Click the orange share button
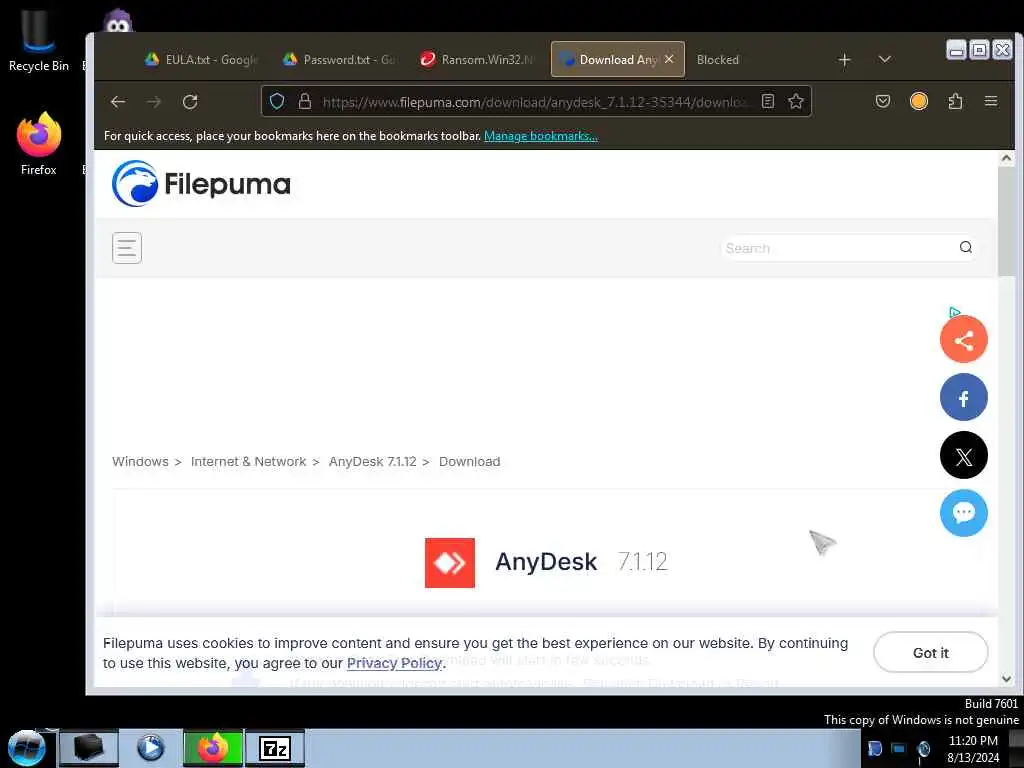Viewport: 1024px width, 768px height. pyautogui.click(x=963, y=340)
